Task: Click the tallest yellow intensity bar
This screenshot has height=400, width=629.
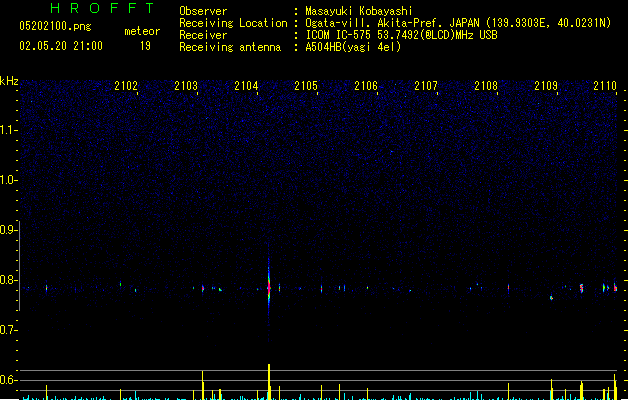Action: (269, 382)
